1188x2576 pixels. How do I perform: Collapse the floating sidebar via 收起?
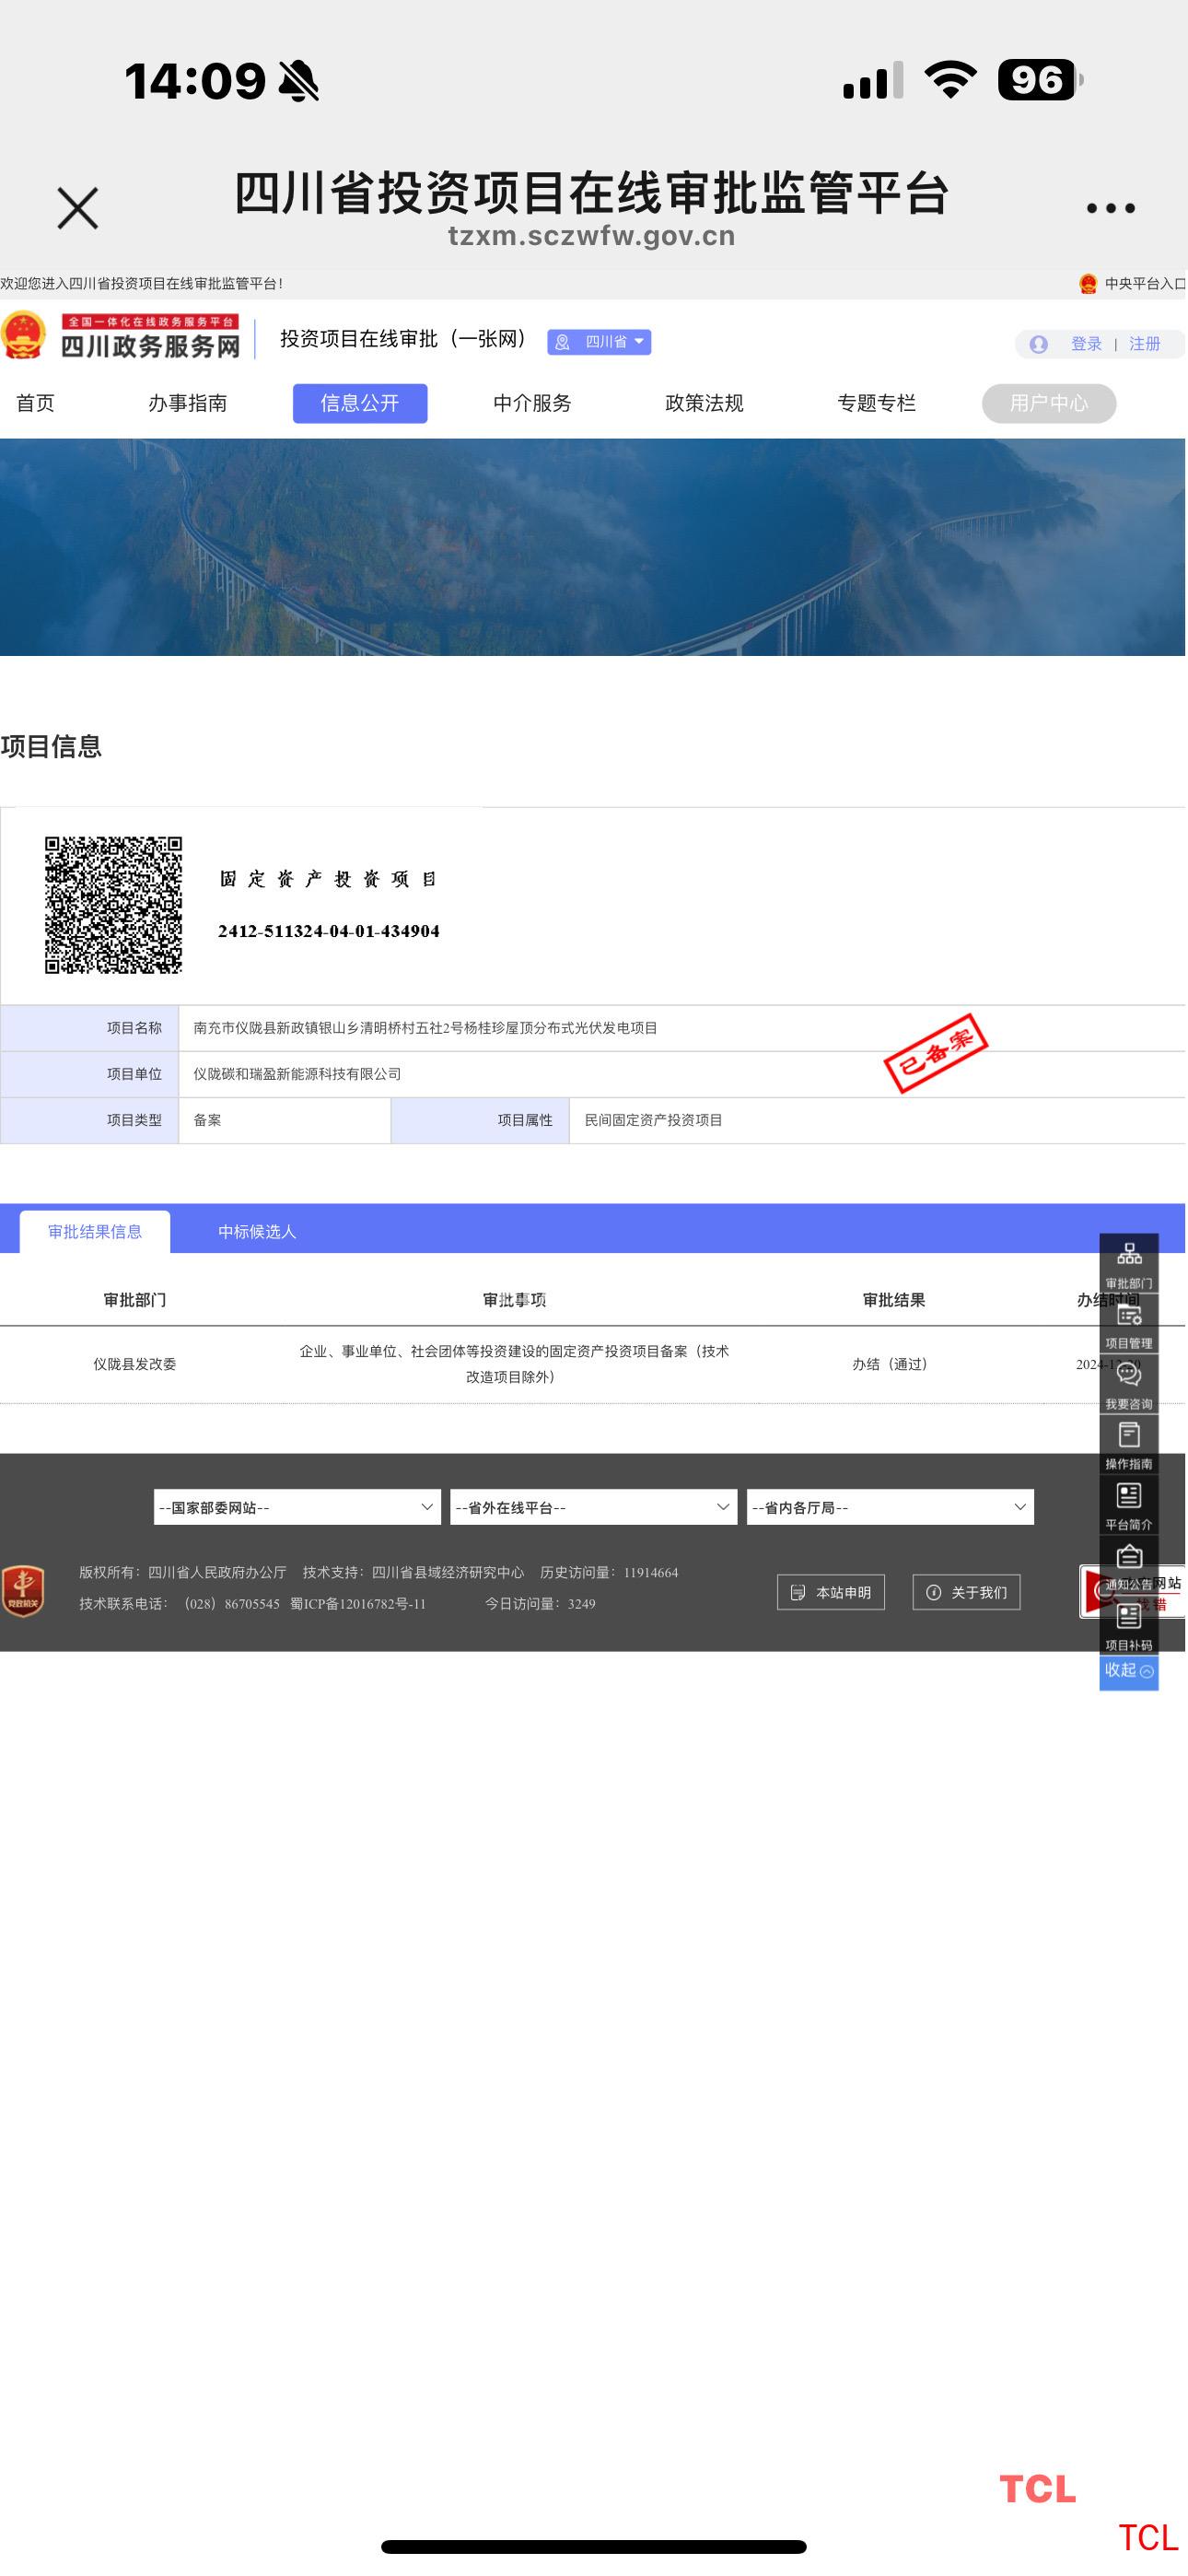[1128, 1670]
